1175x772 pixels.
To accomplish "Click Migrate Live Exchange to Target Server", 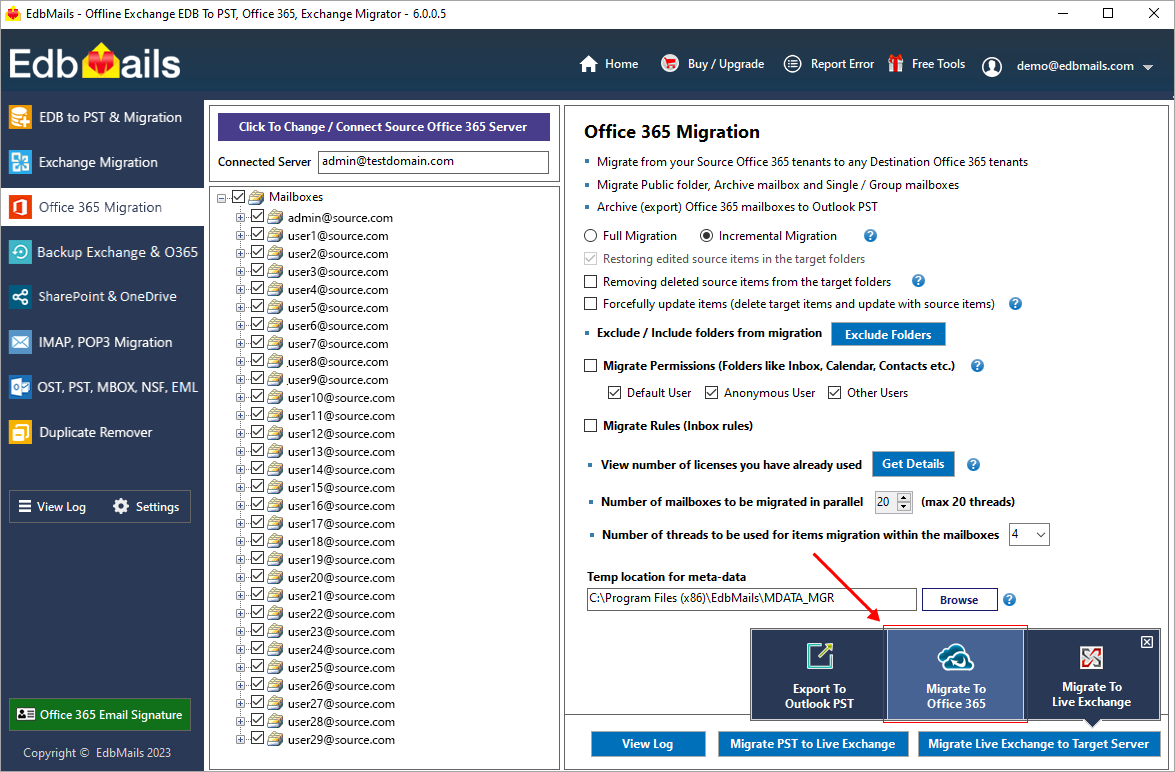I will [1039, 744].
